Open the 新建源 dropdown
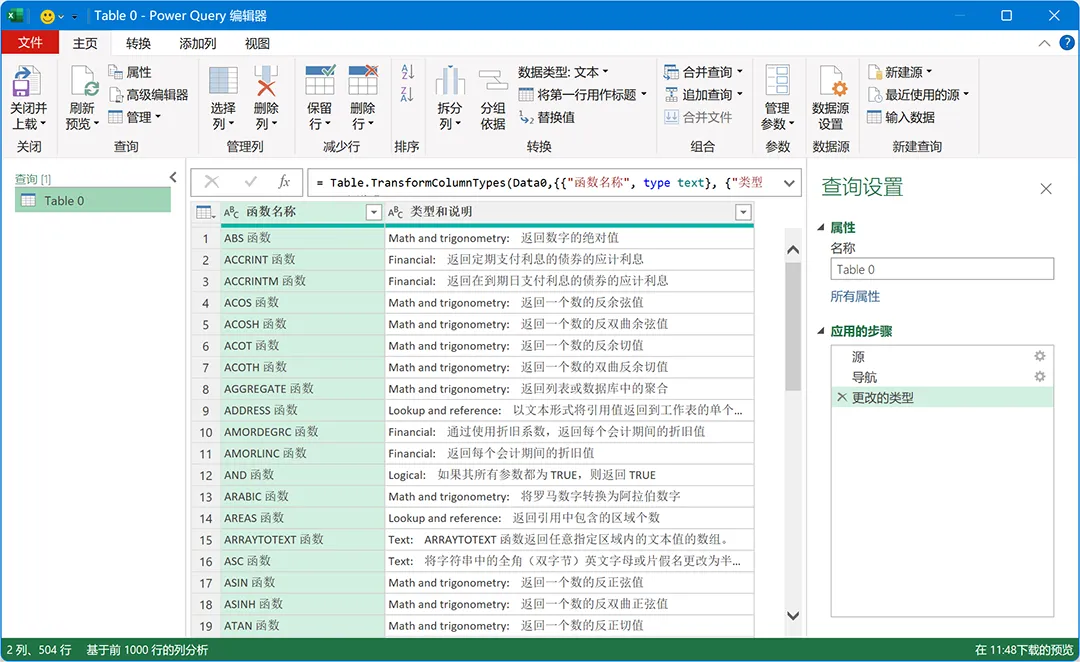Image resolution: width=1080 pixels, height=662 pixels. tap(900, 72)
